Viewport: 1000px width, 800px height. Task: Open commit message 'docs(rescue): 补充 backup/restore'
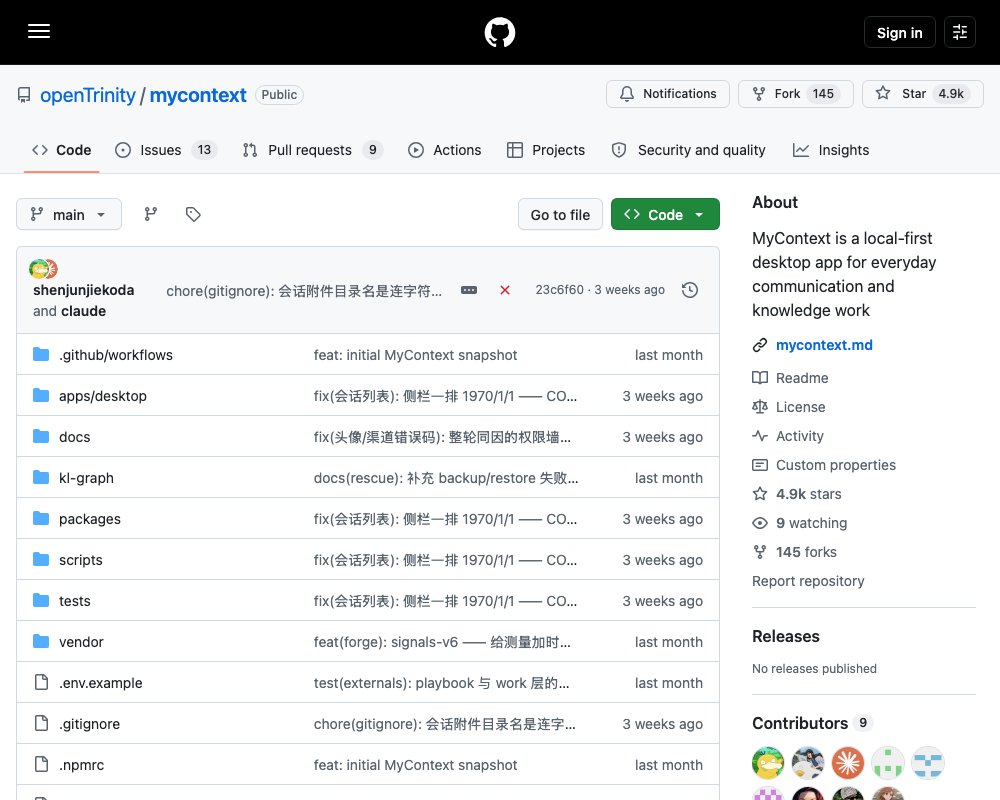tap(446, 478)
